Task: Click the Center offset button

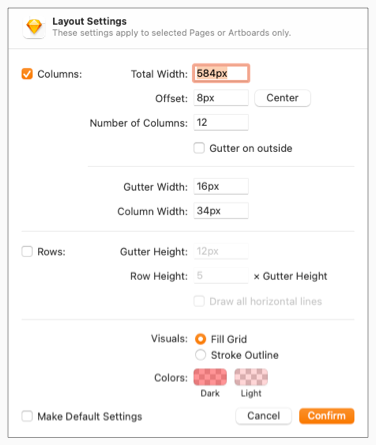Action: click(x=282, y=98)
